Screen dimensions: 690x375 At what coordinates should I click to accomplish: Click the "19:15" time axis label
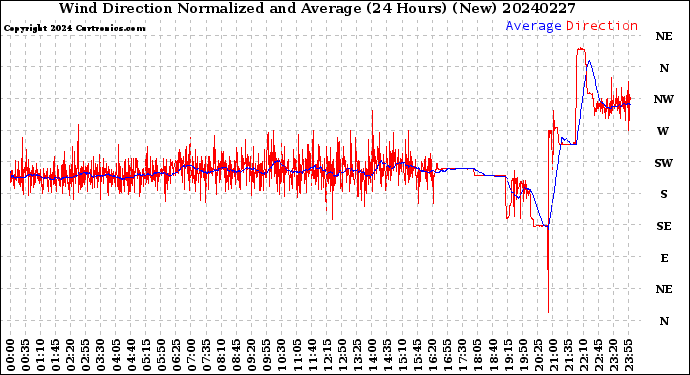pyautogui.click(x=509, y=355)
